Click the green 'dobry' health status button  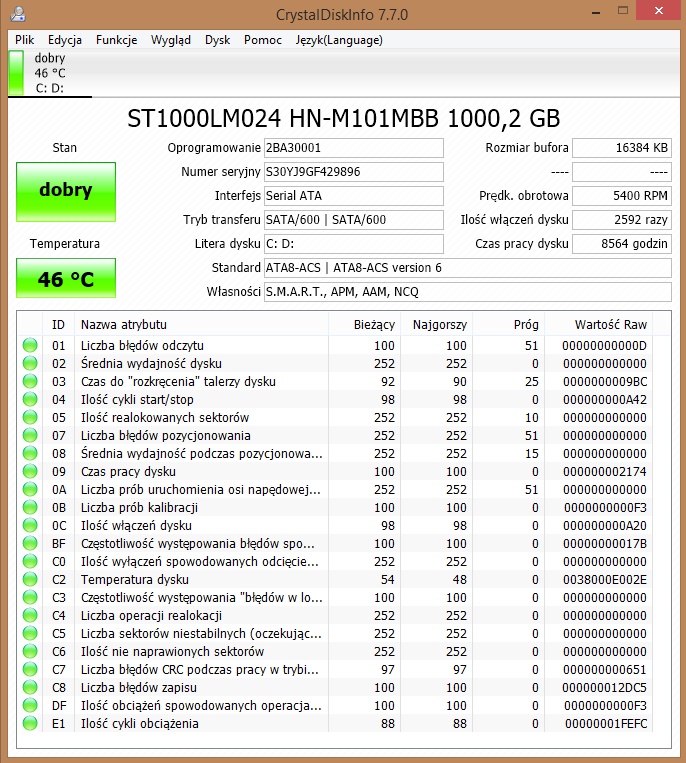(x=66, y=192)
